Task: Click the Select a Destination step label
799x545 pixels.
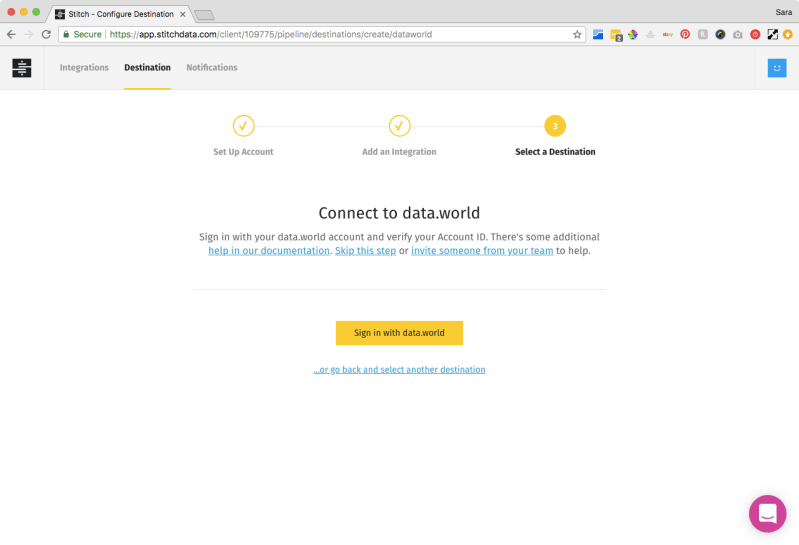Action: (x=555, y=152)
